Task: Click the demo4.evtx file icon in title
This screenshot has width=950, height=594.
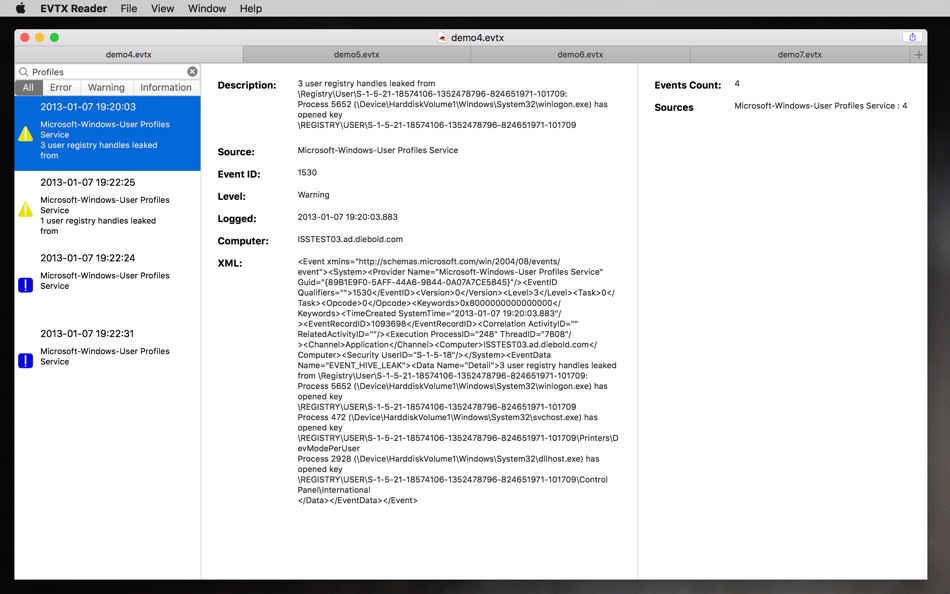Action: [x=442, y=38]
